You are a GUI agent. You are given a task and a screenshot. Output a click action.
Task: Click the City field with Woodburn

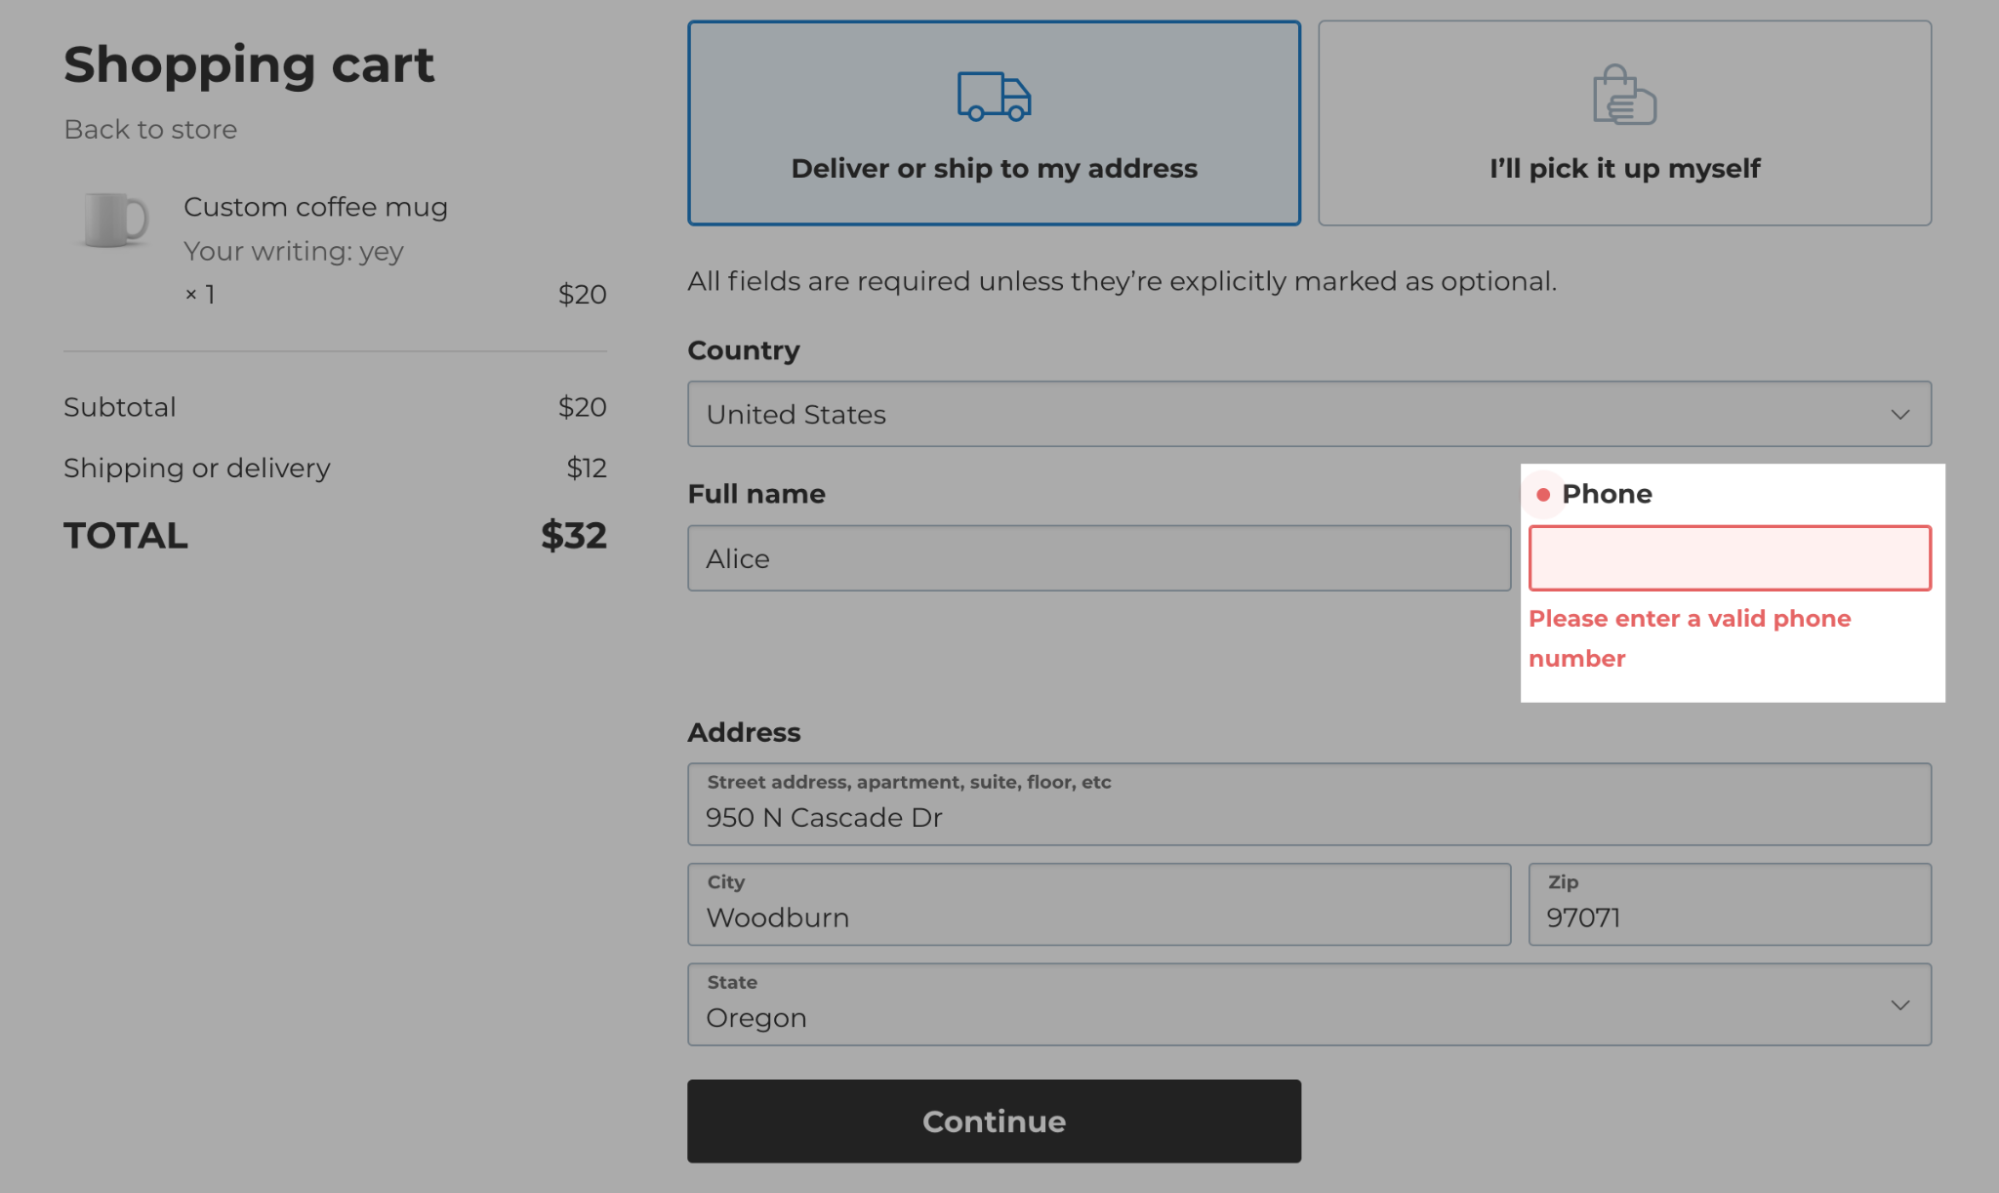pos(1099,904)
